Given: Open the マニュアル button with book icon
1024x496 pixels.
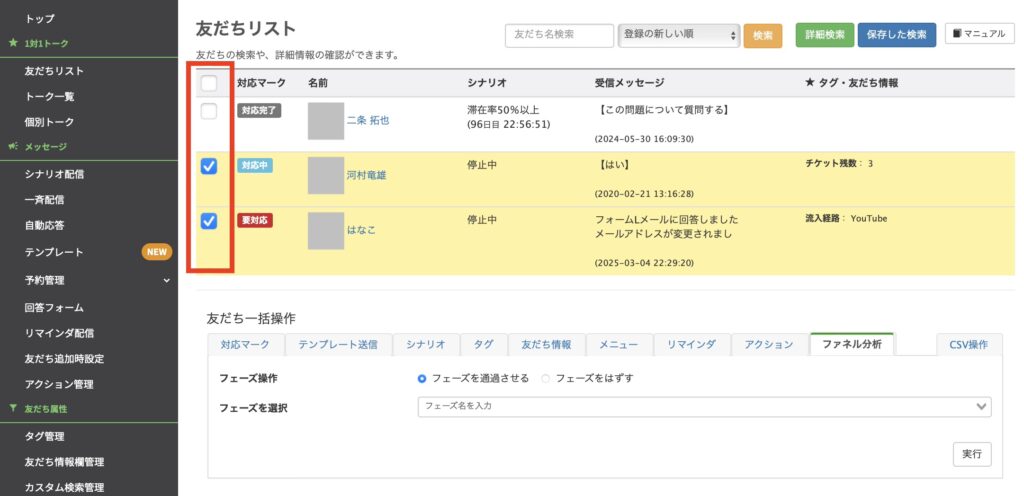Looking at the screenshot, I should pos(979,35).
